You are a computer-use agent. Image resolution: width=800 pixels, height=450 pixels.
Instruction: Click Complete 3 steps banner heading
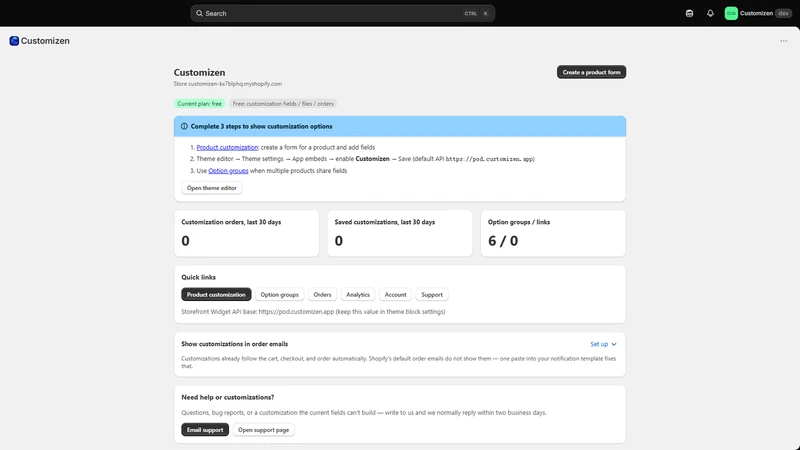point(261,126)
